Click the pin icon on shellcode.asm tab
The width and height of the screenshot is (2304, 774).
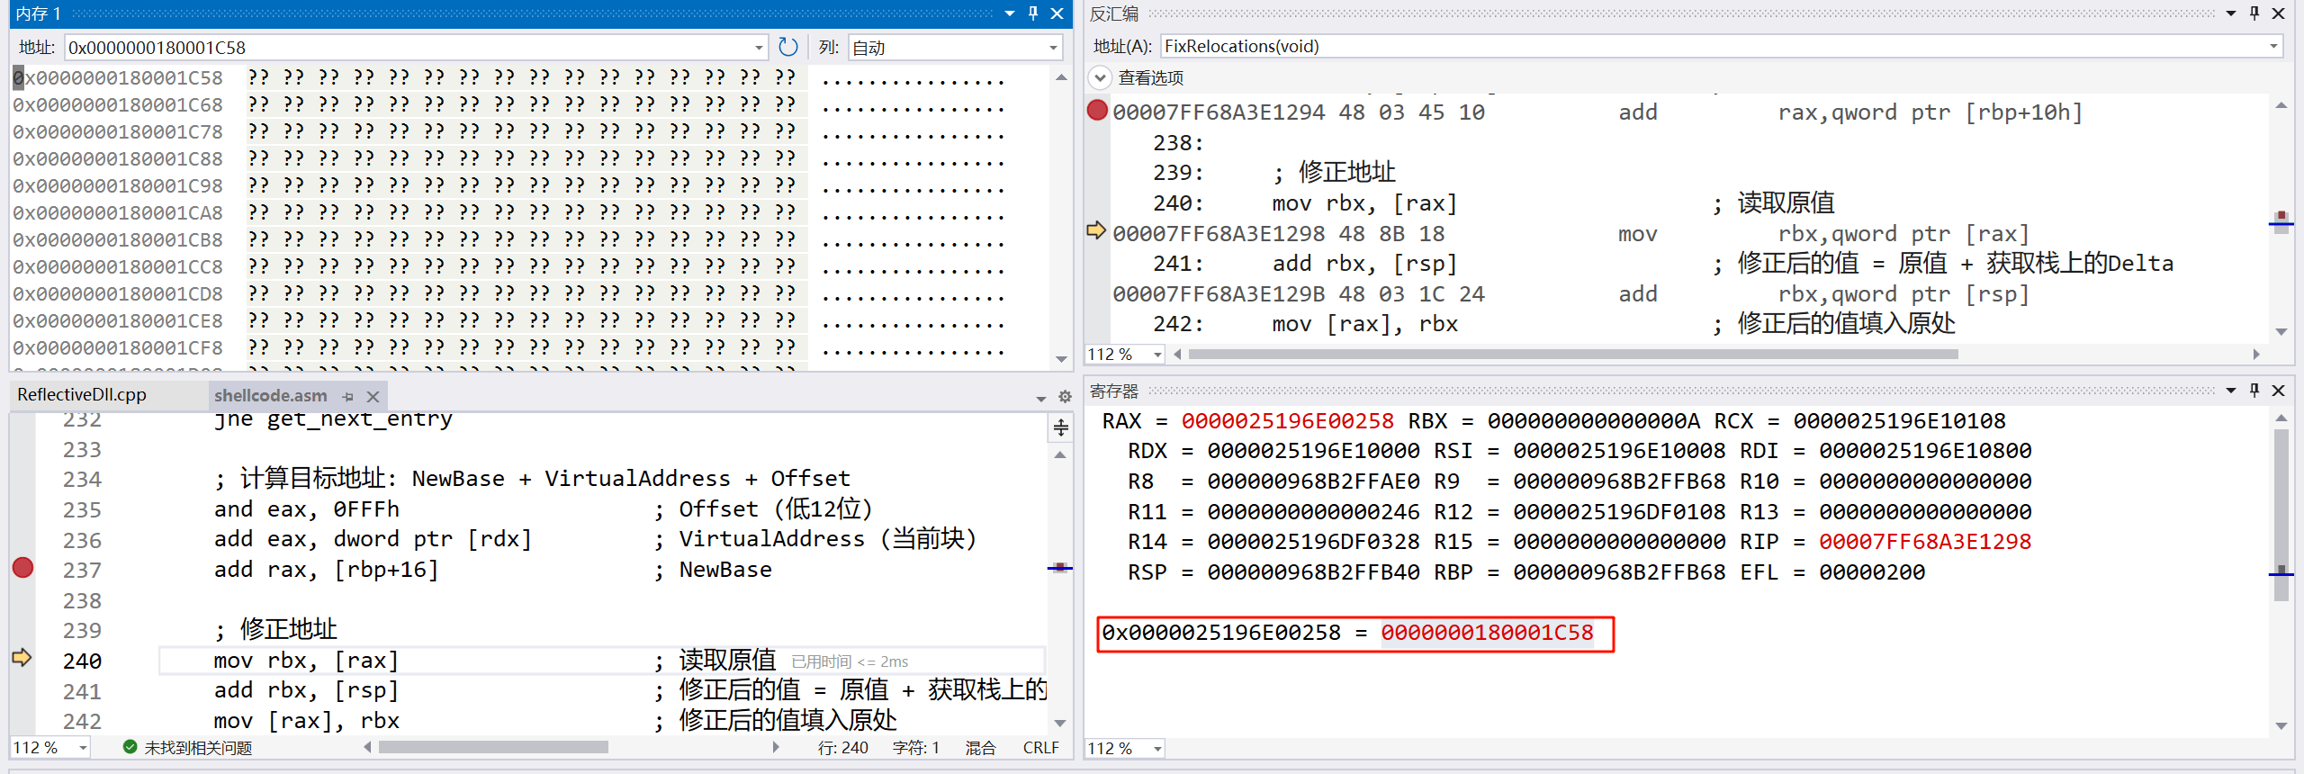(348, 397)
